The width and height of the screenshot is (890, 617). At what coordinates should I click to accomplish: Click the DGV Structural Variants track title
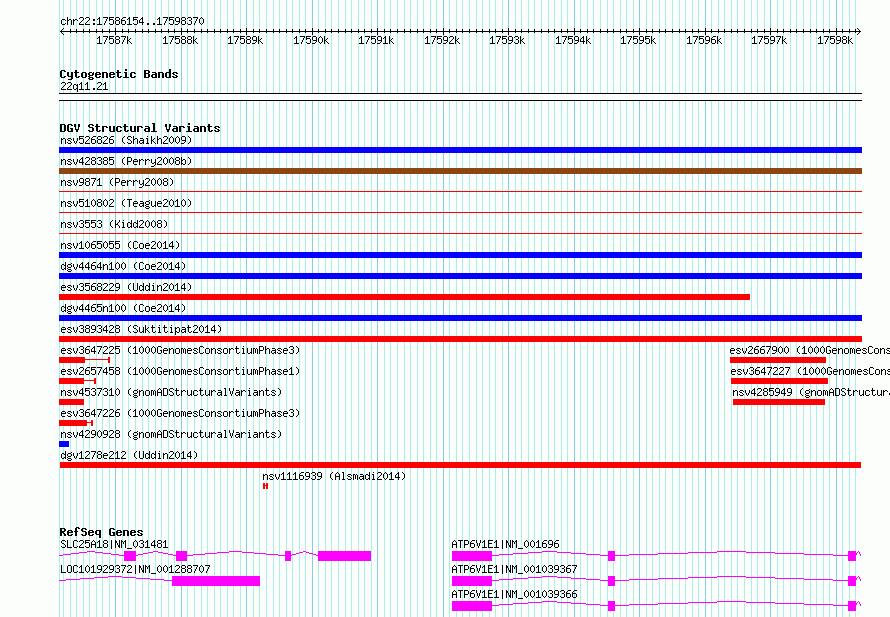(x=140, y=128)
